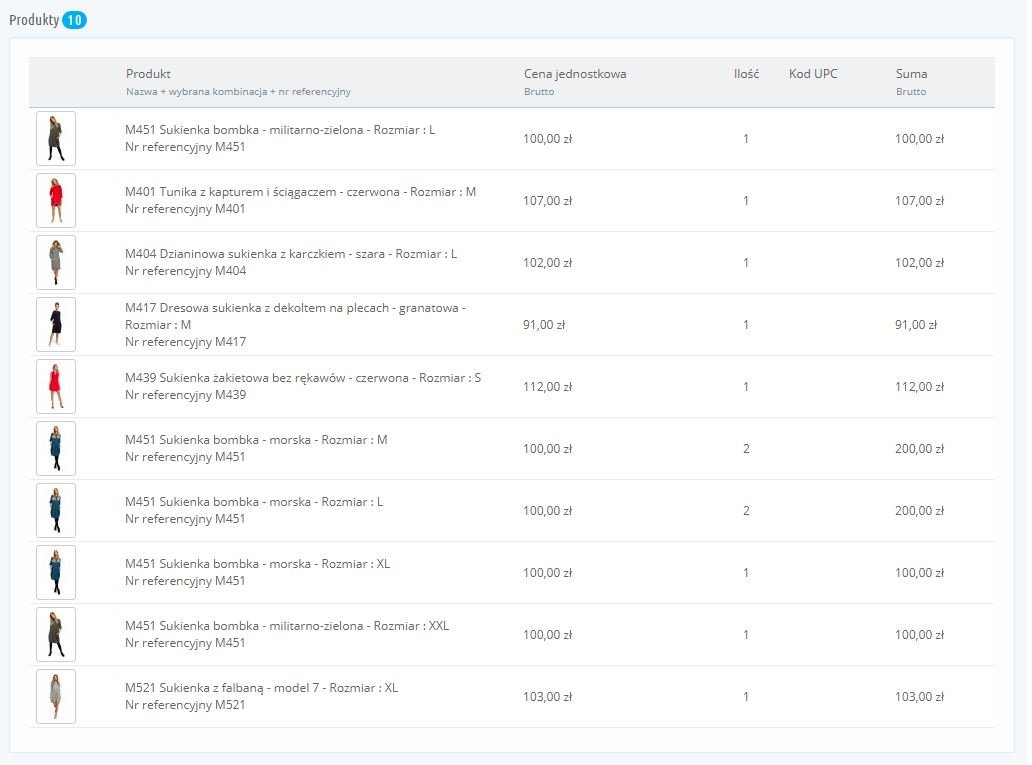
Task: Open thumbnail of M439 Sukienka żakietowa
Action: coord(56,386)
